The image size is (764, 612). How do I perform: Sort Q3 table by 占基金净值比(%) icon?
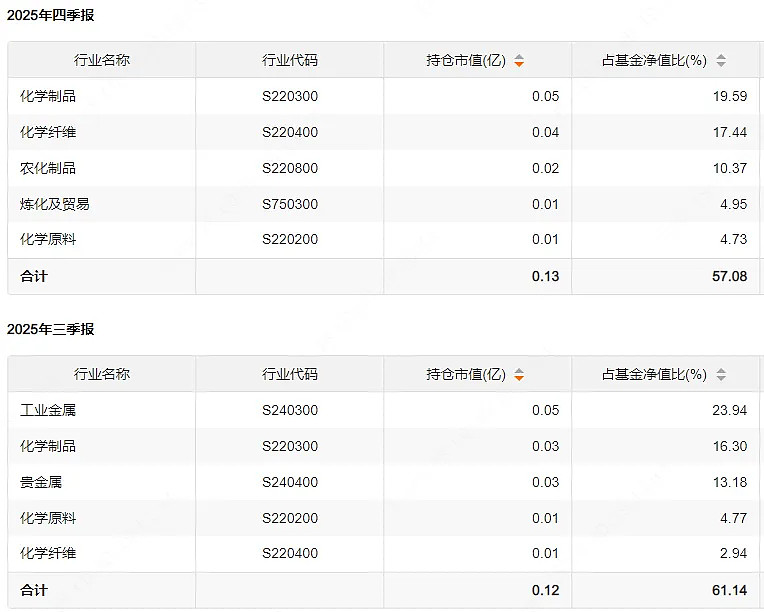721,375
